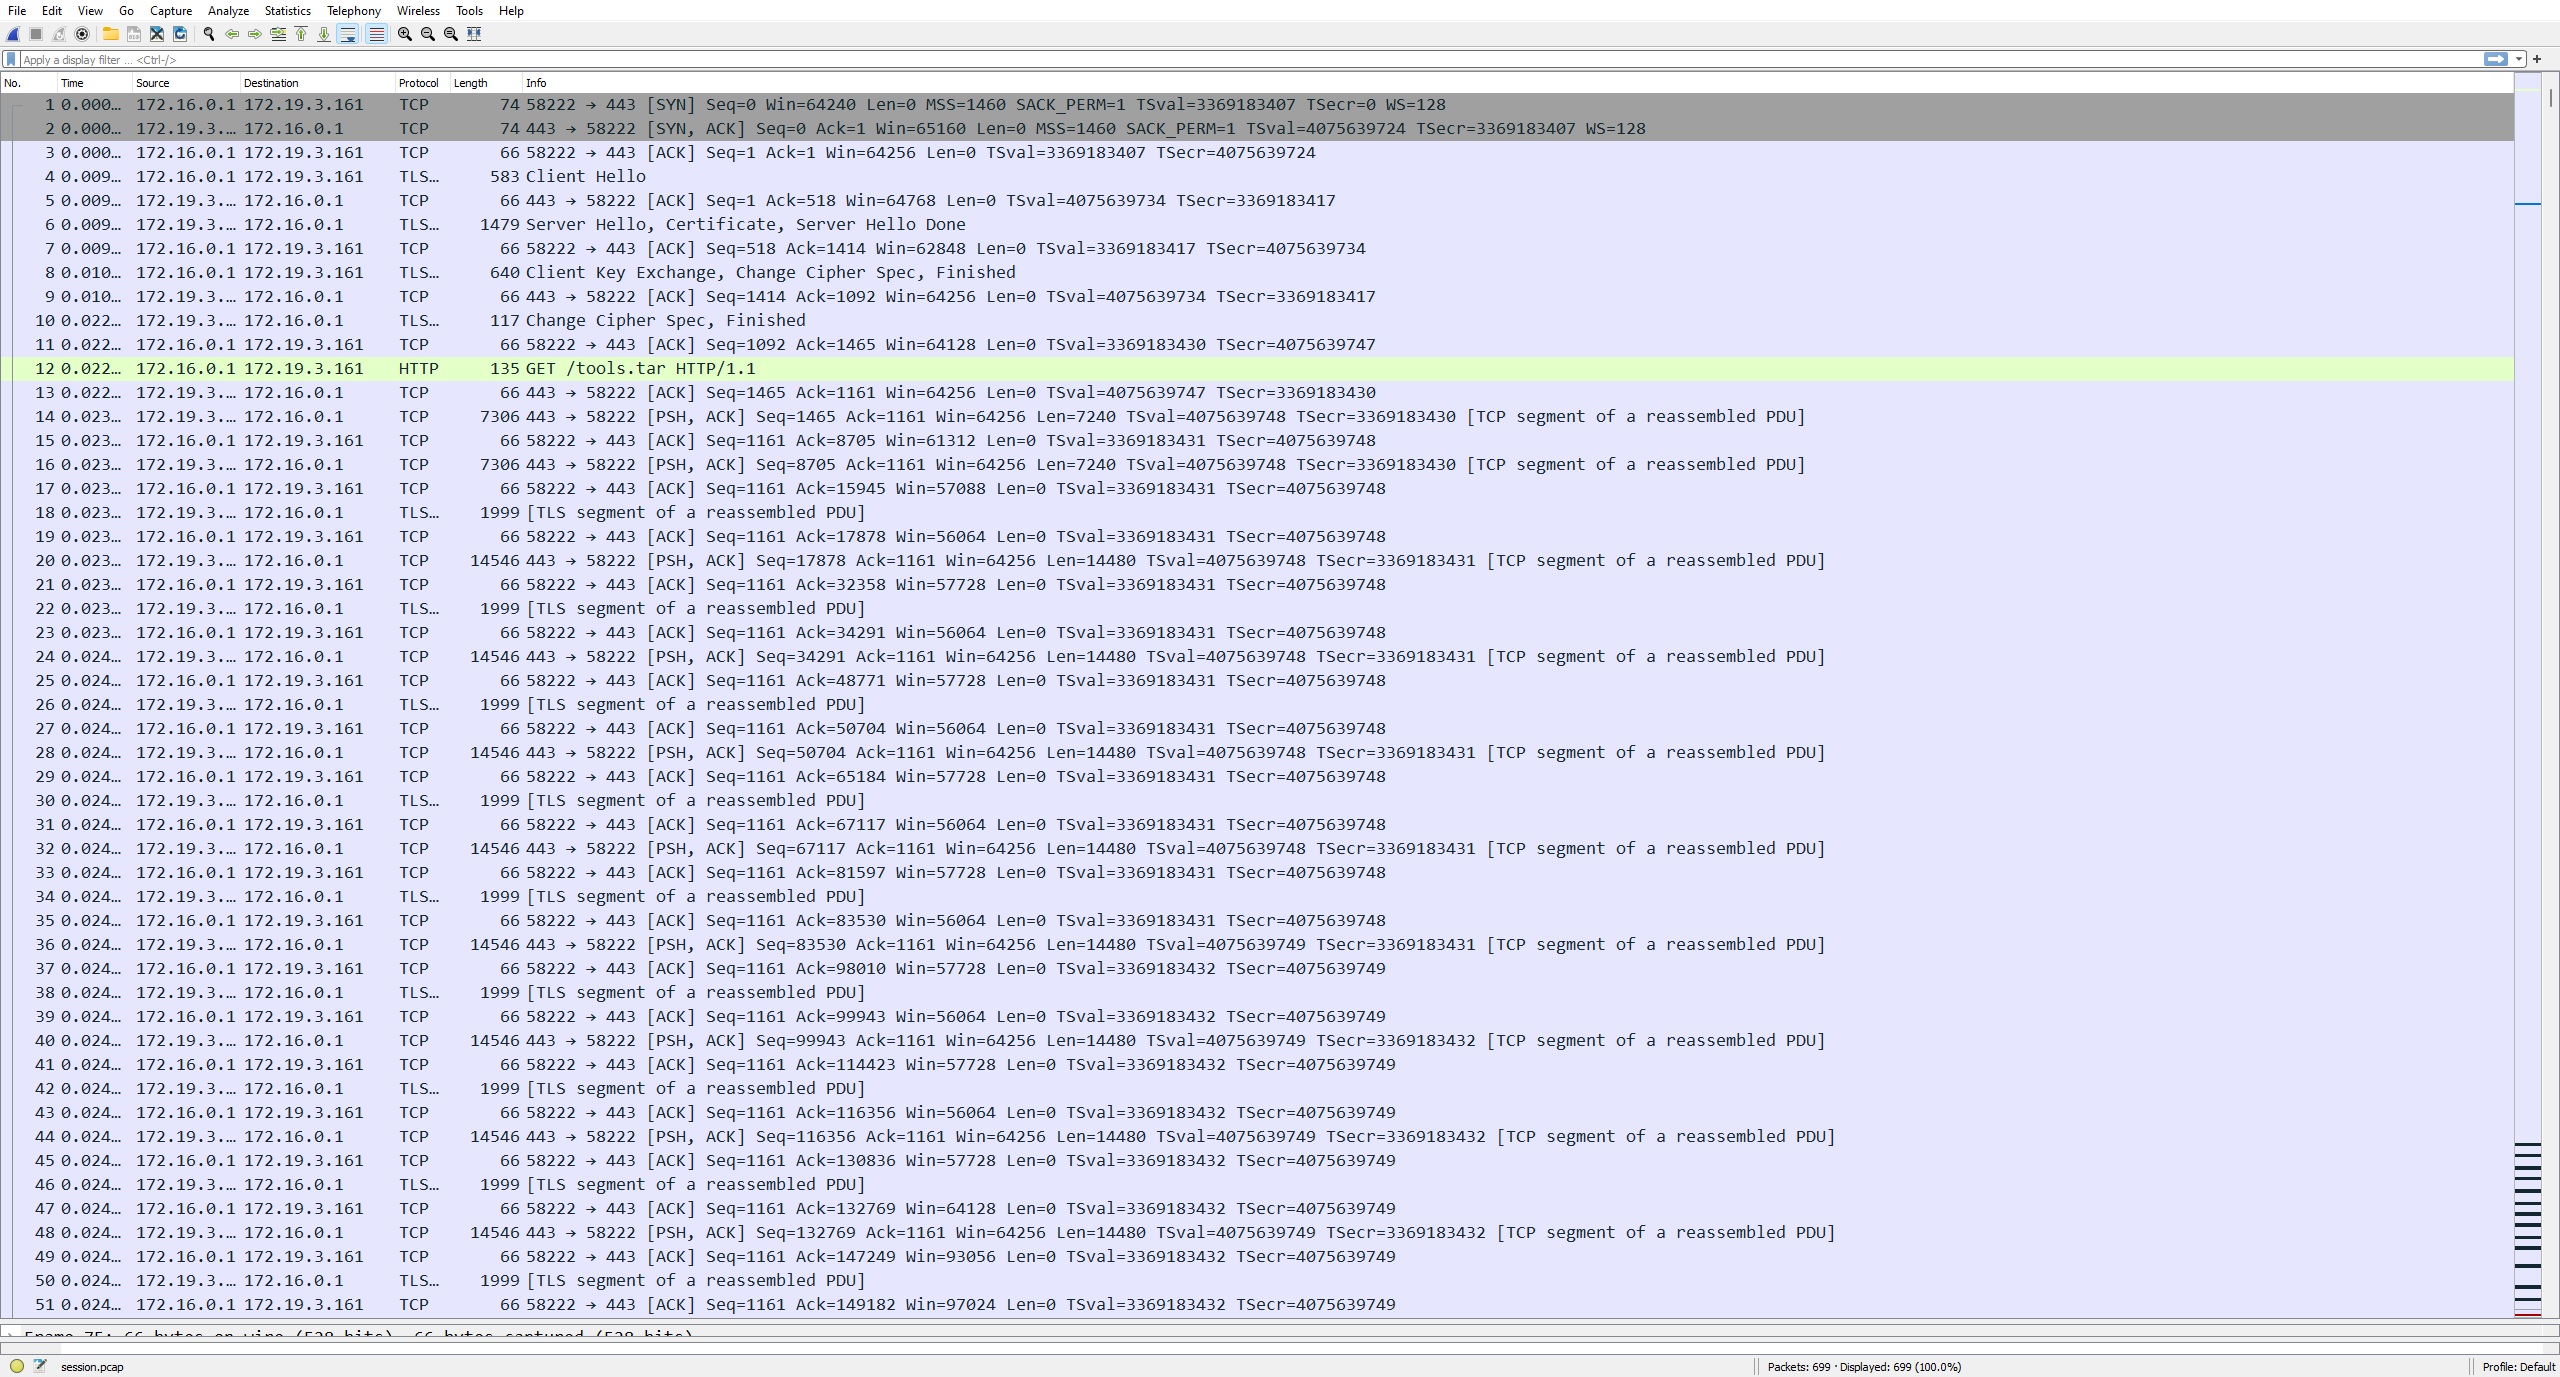Screen dimensions: 2560x1377
Task: Open the Analyze menu
Action: 228,11
